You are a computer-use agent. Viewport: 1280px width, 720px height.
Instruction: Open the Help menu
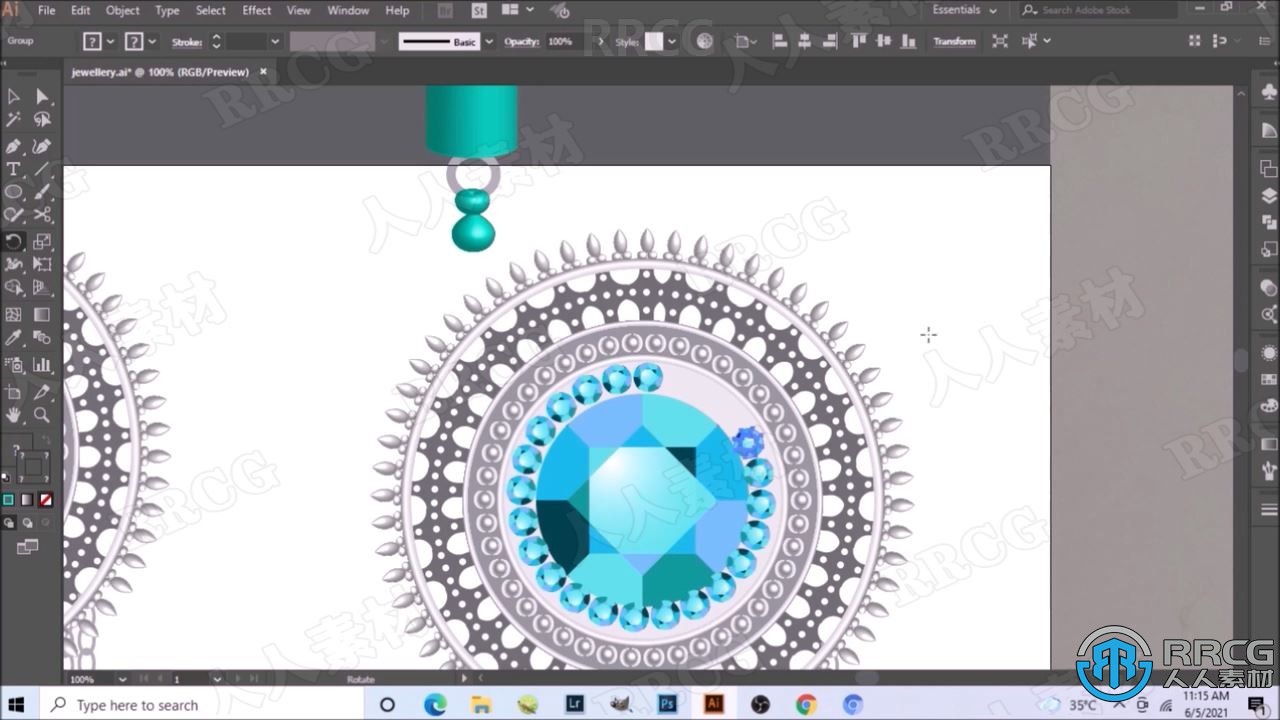[397, 10]
